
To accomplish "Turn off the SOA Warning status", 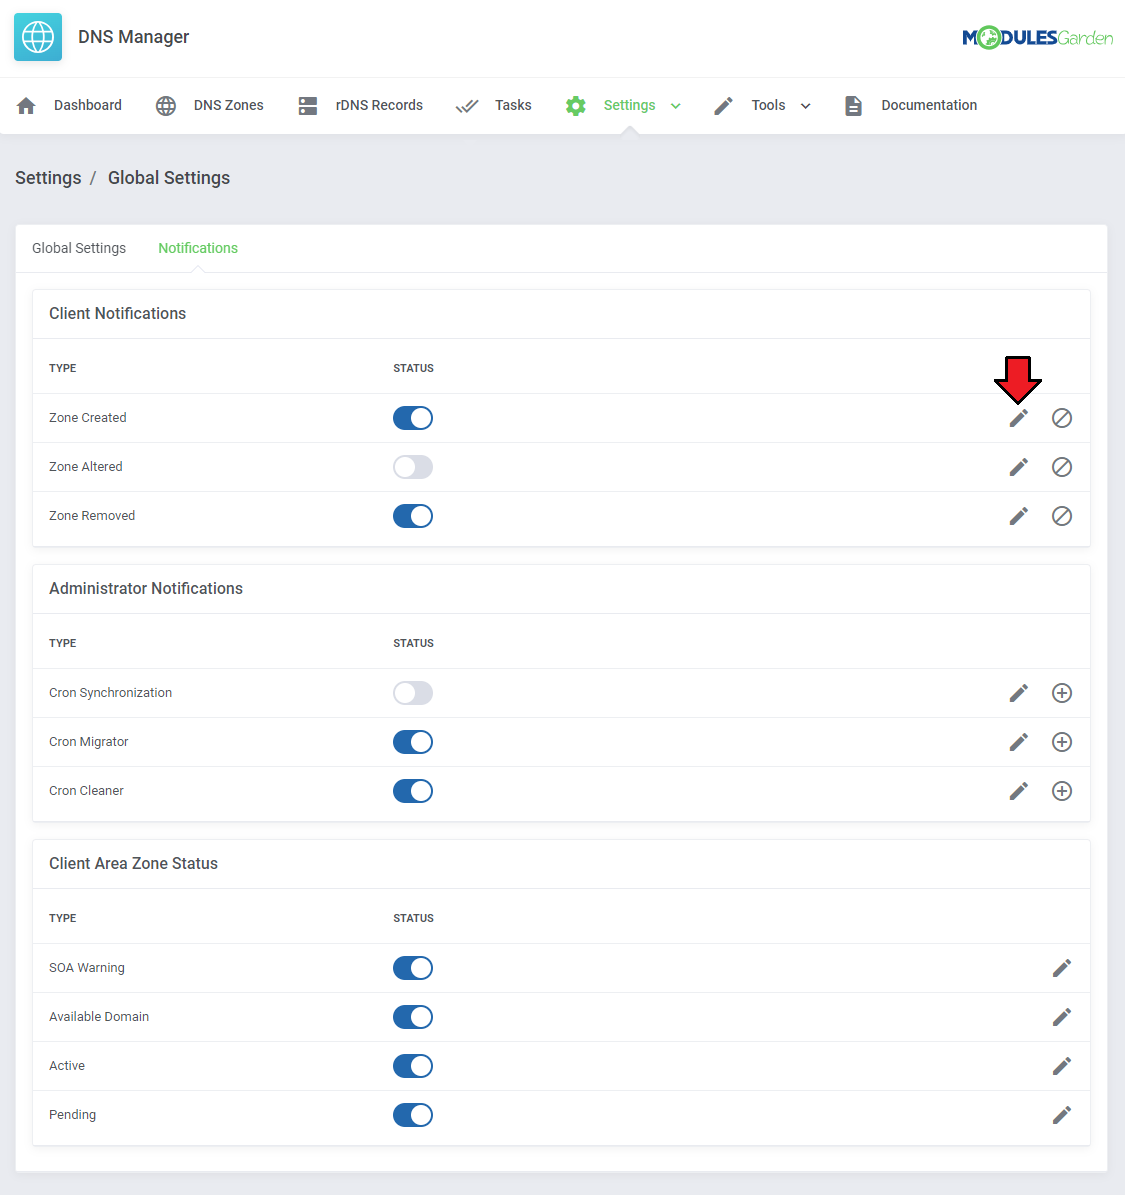I will point(413,968).
